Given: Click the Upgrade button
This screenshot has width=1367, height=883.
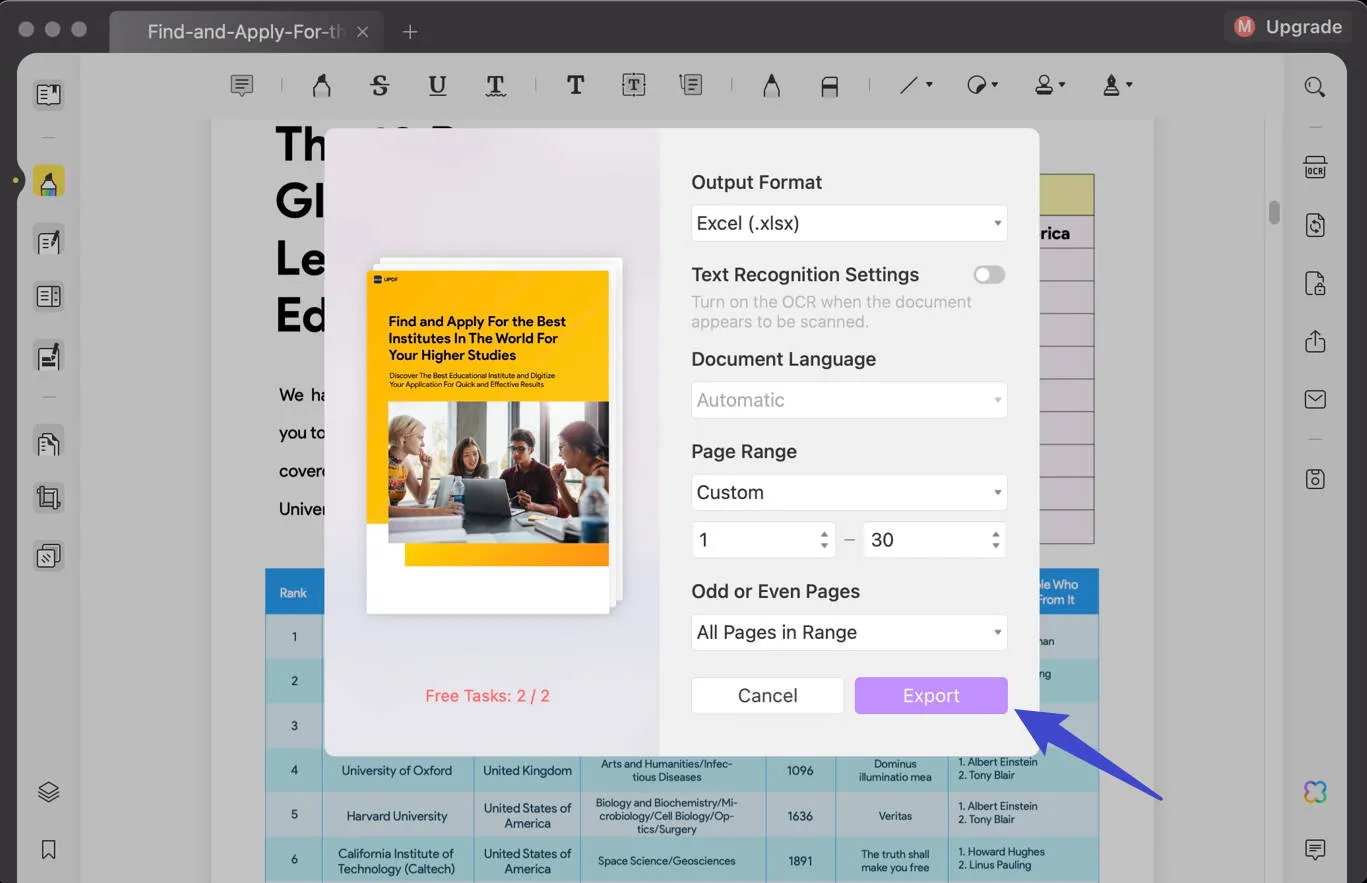Looking at the screenshot, I should point(1288,27).
